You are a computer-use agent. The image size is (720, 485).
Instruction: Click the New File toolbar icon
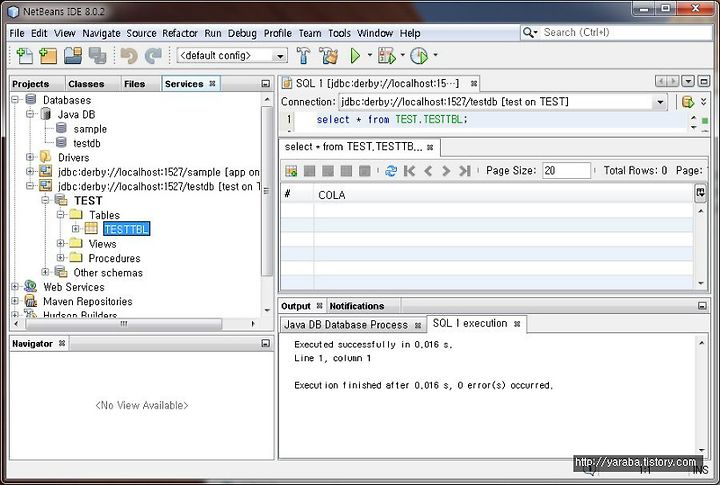24,56
